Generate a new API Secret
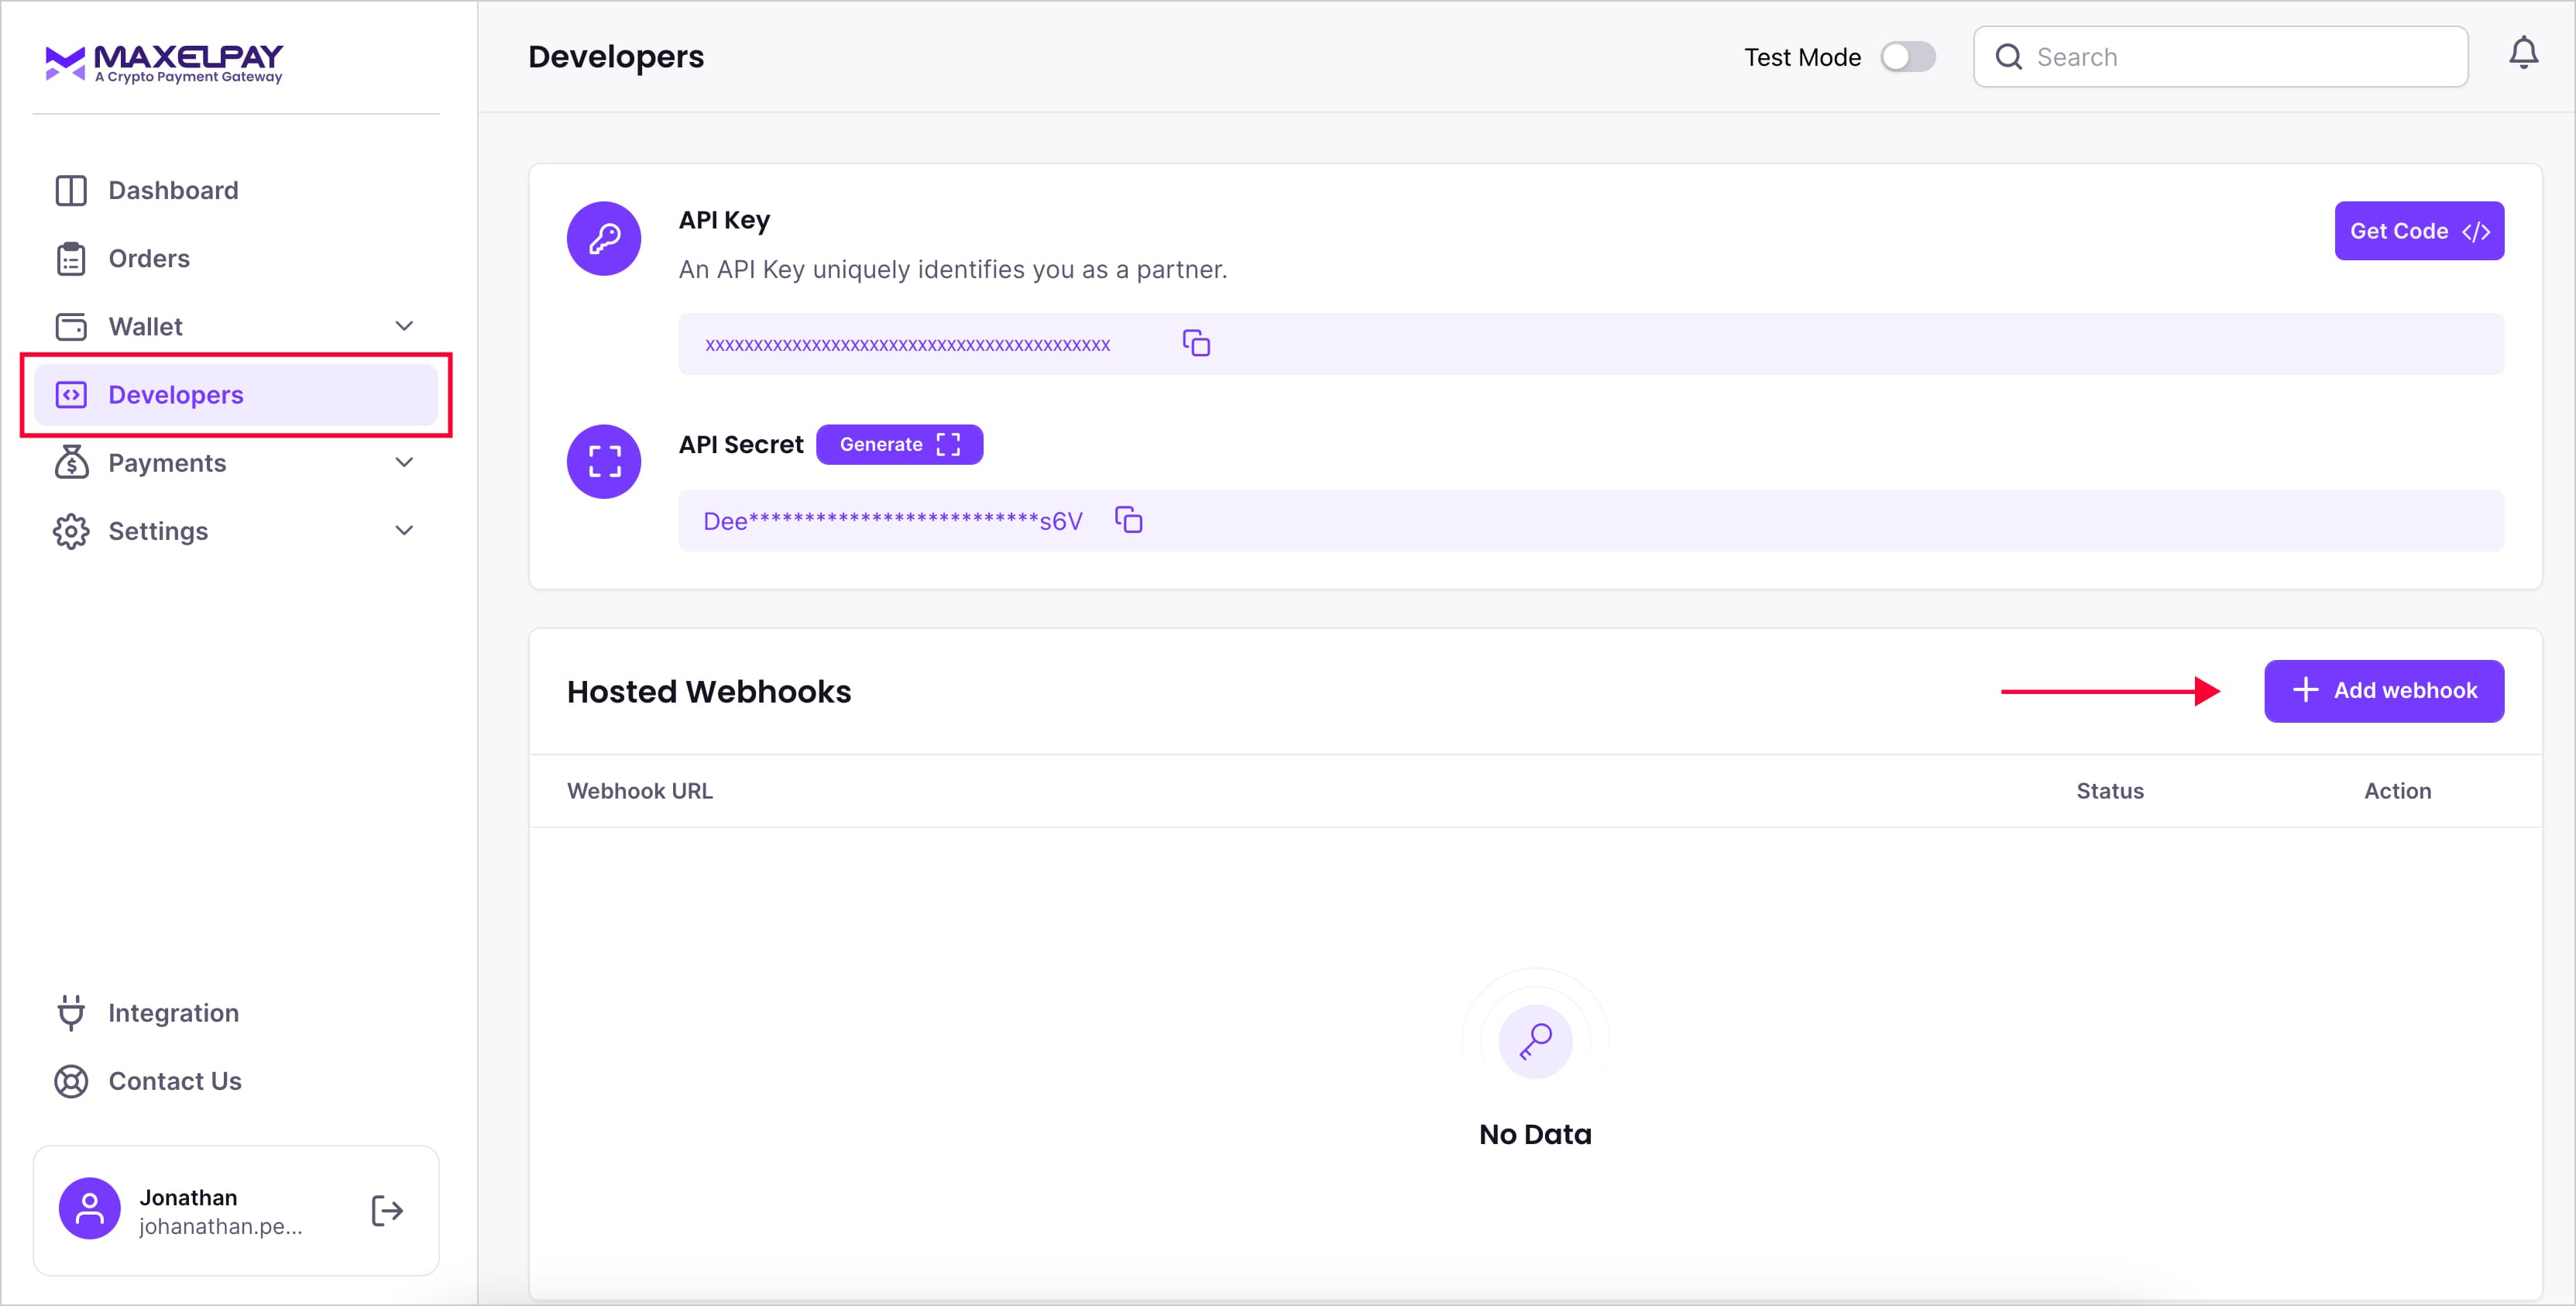 click(x=898, y=444)
